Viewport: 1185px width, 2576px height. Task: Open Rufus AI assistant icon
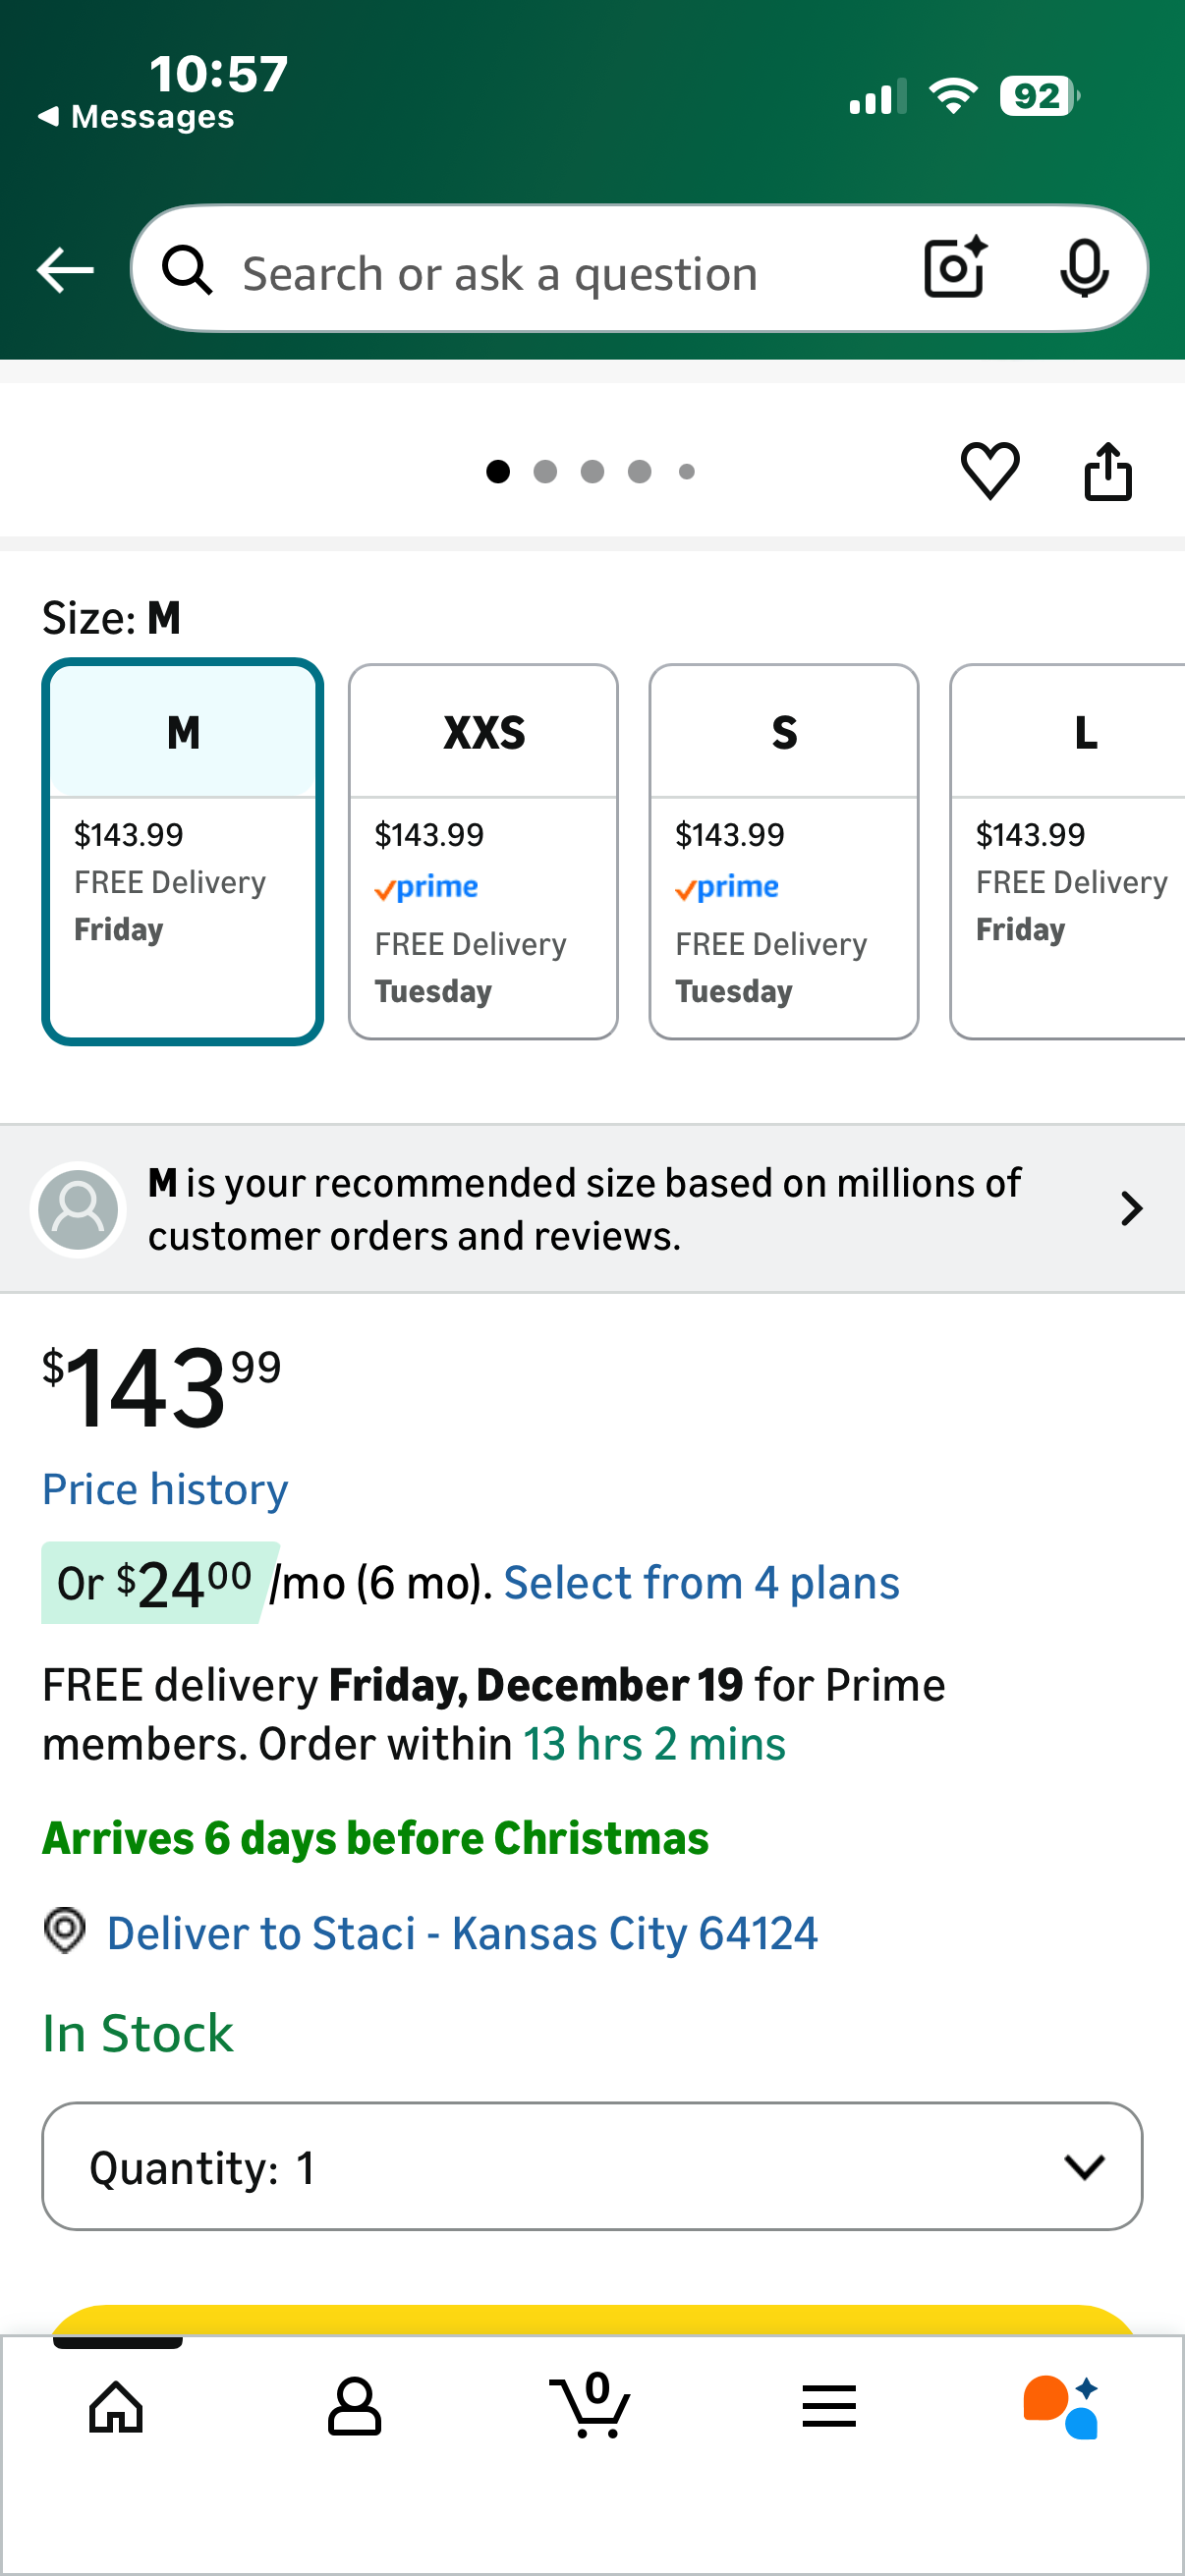pyautogui.click(x=1061, y=2405)
